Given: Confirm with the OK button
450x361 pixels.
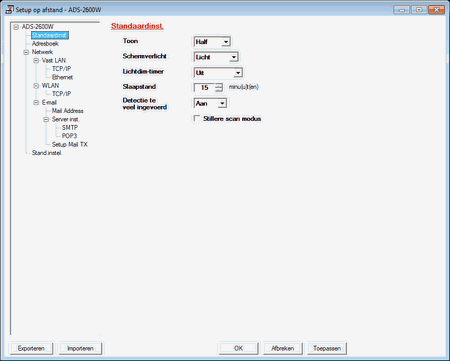Looking at the screenshot, I should pos(238,348).
